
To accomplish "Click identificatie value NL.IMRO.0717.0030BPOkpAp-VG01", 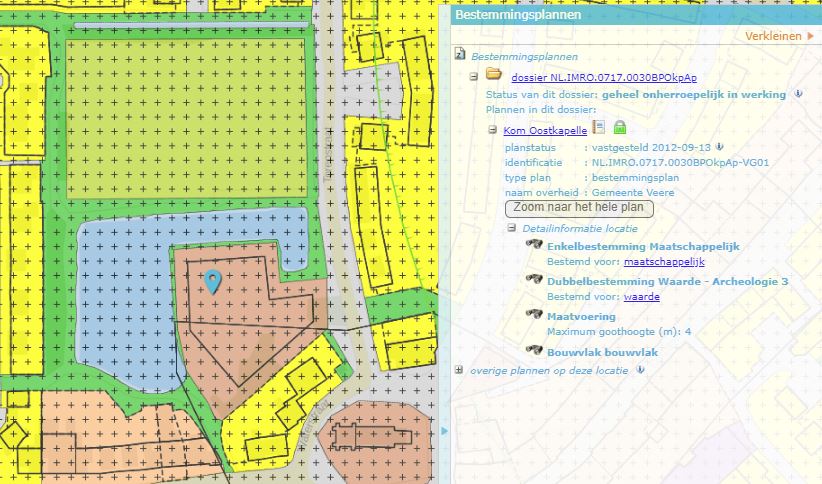I will pyautogui.click(x=680, y=163).
